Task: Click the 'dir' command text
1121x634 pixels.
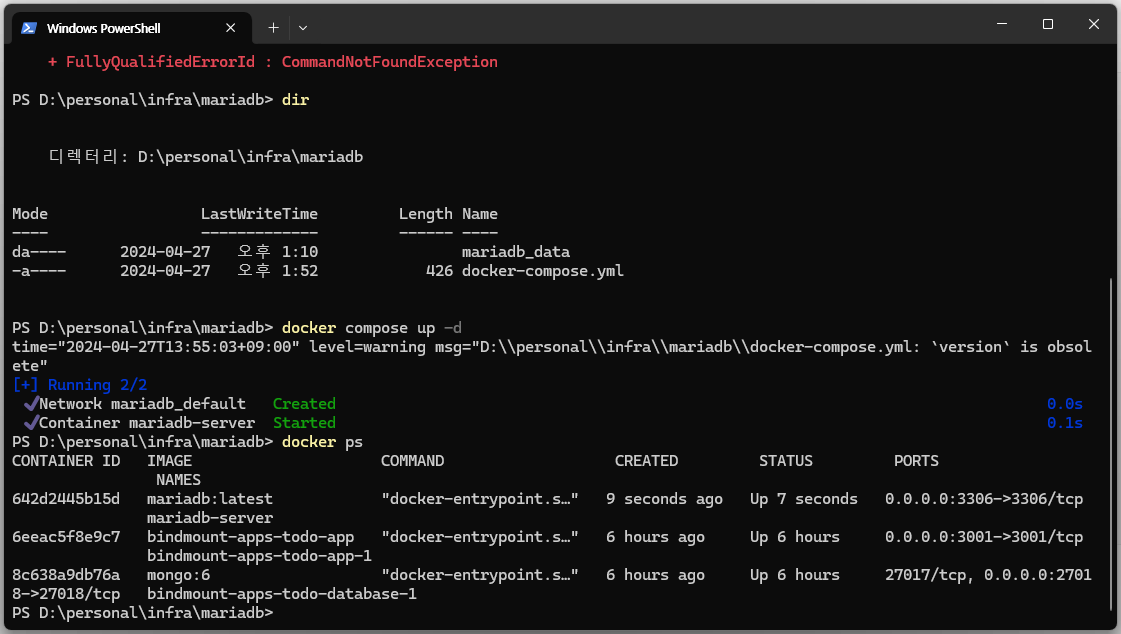Action: coord(295,100)
